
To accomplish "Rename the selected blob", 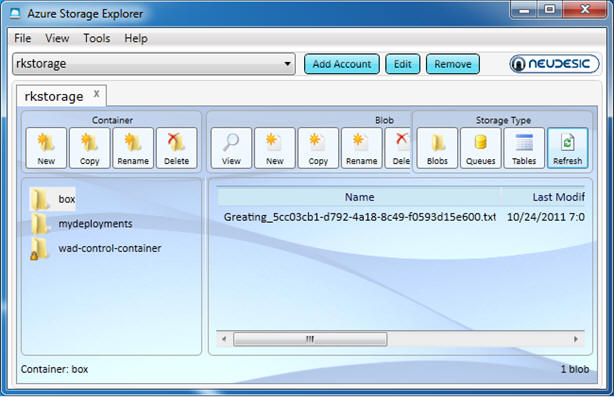I will [x=362, y=148].
